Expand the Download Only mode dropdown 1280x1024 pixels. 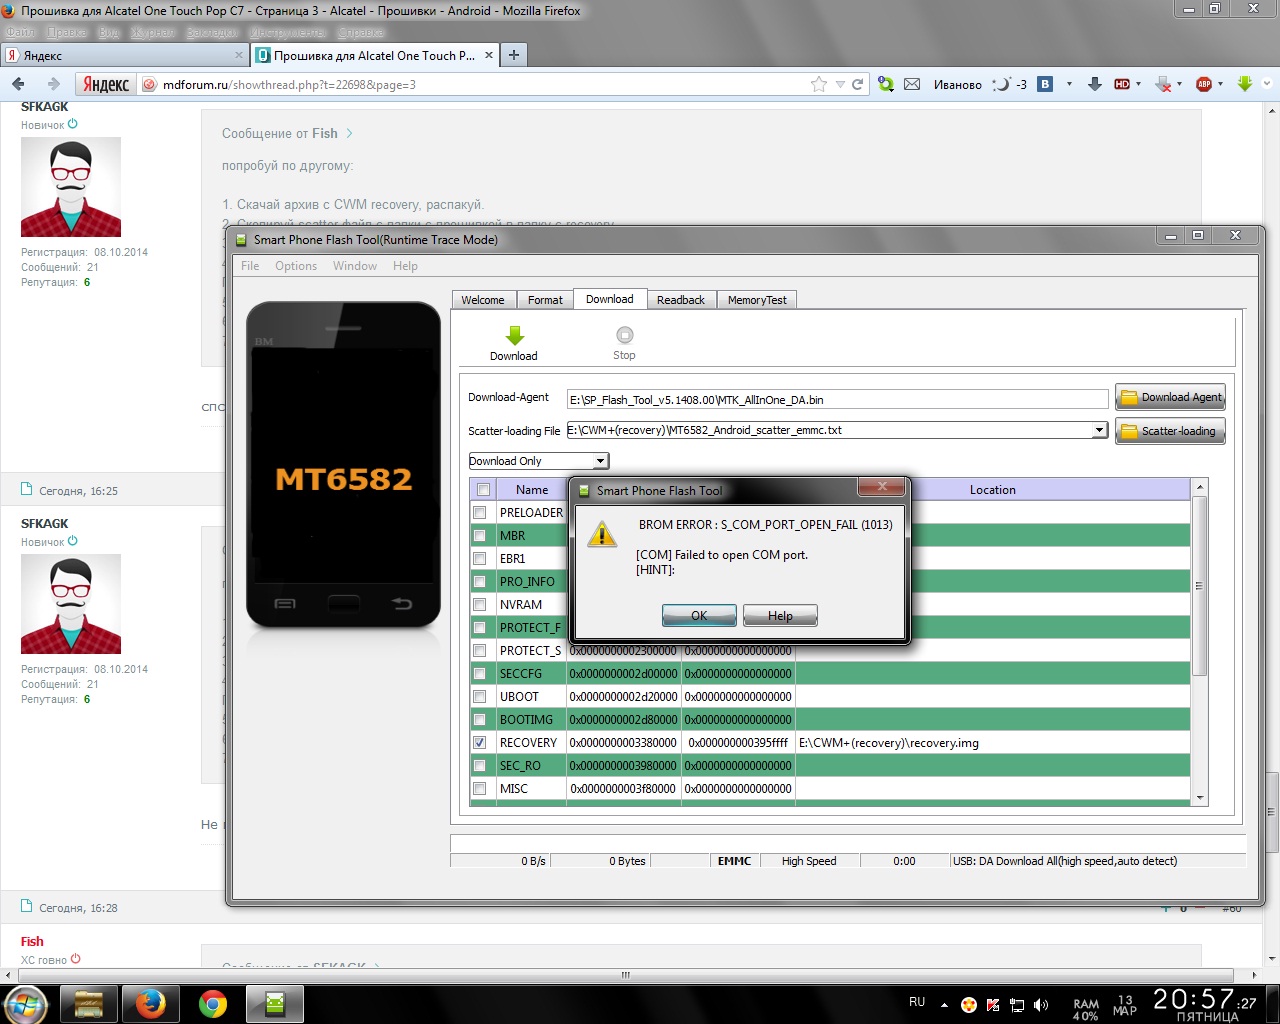click(600, 461)
